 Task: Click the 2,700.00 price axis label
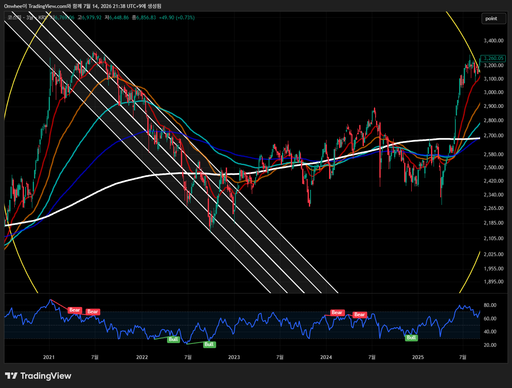click(493, 136)
